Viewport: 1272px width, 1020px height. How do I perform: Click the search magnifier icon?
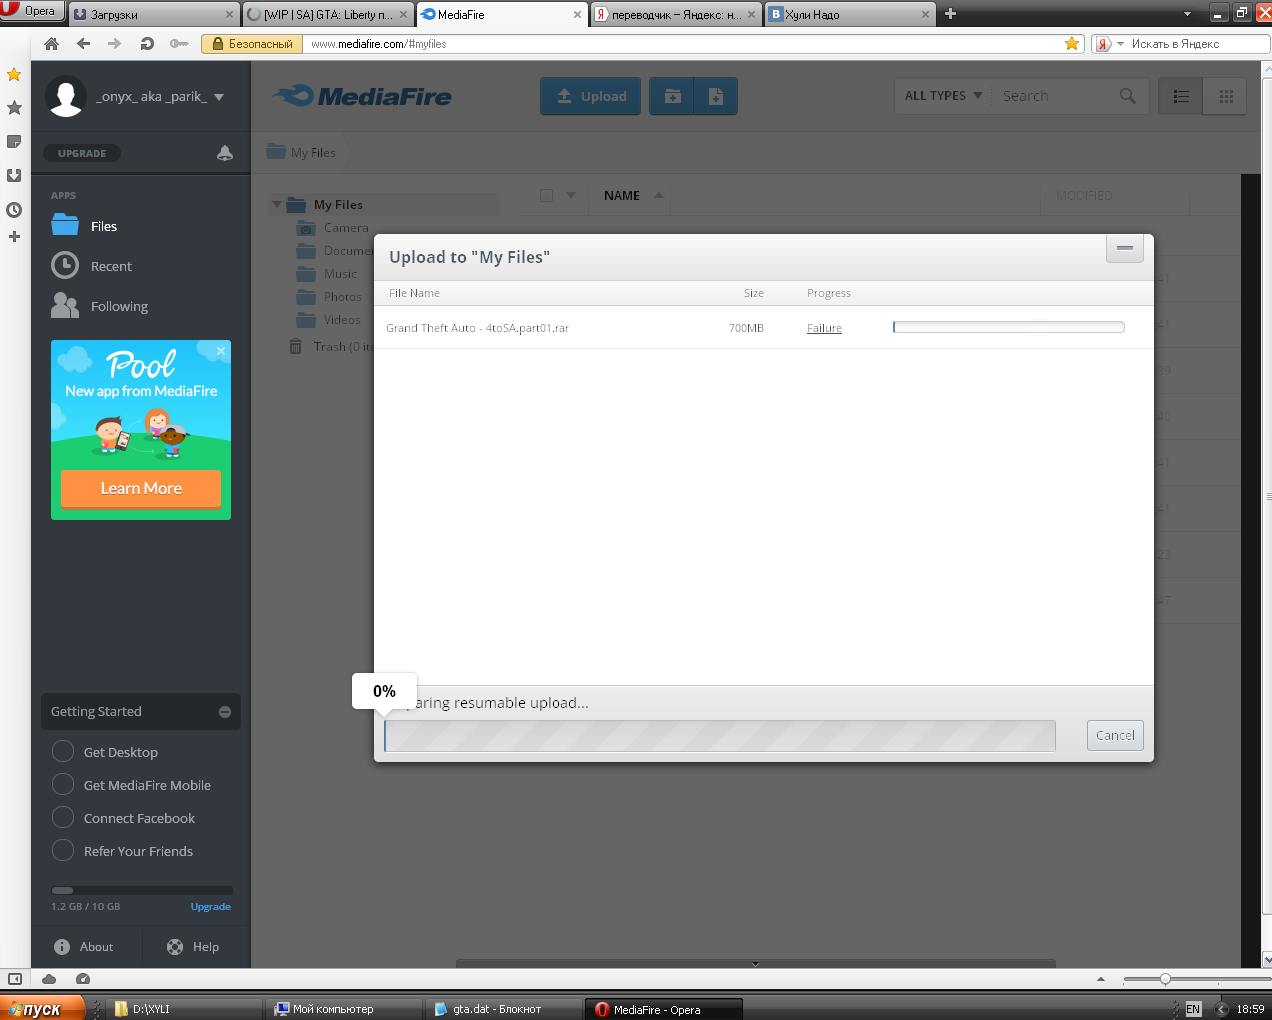[x=1128, y=96]
